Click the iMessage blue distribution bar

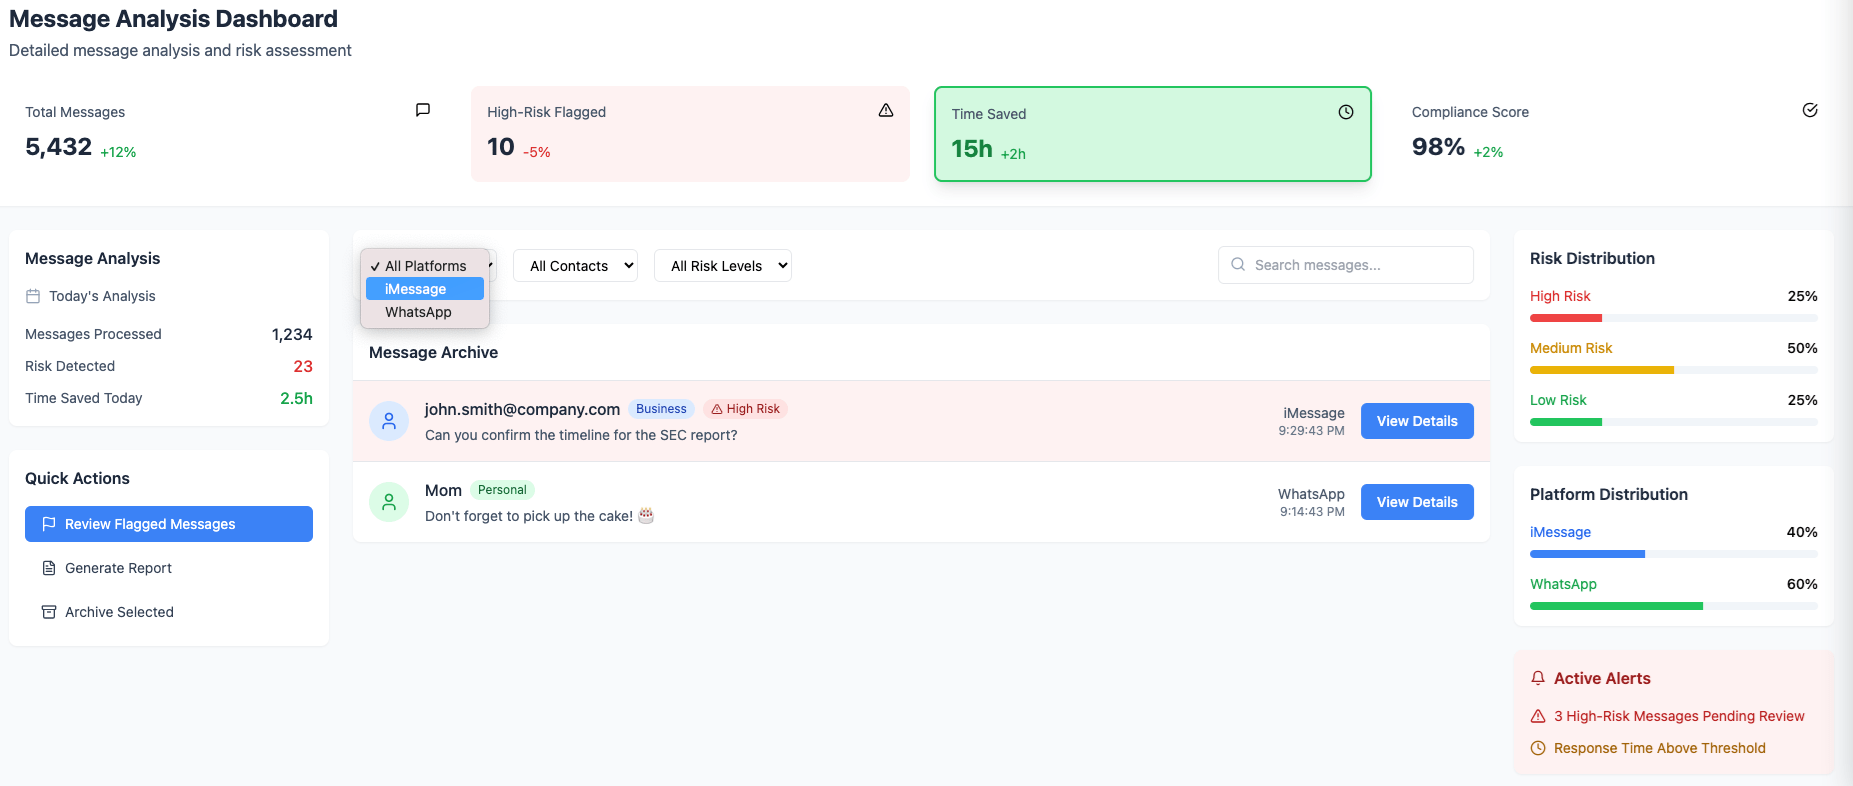[x=1587, y=554]
